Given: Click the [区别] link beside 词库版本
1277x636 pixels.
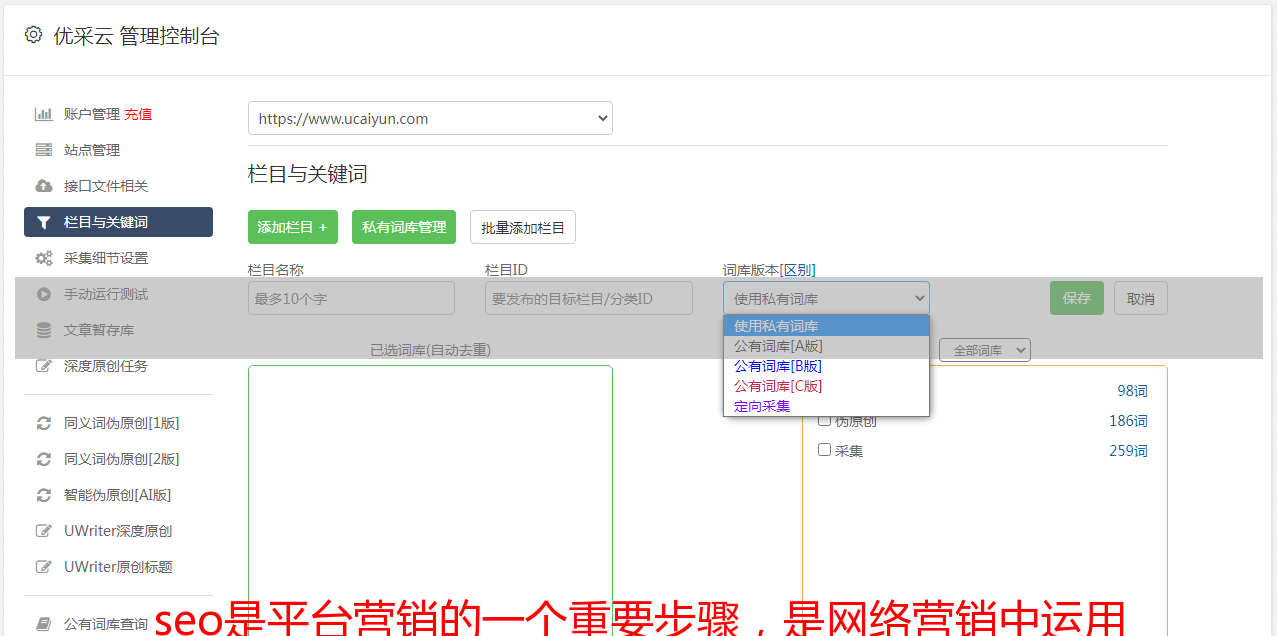Looking at the screenshot, I should [x=797, y=270].
